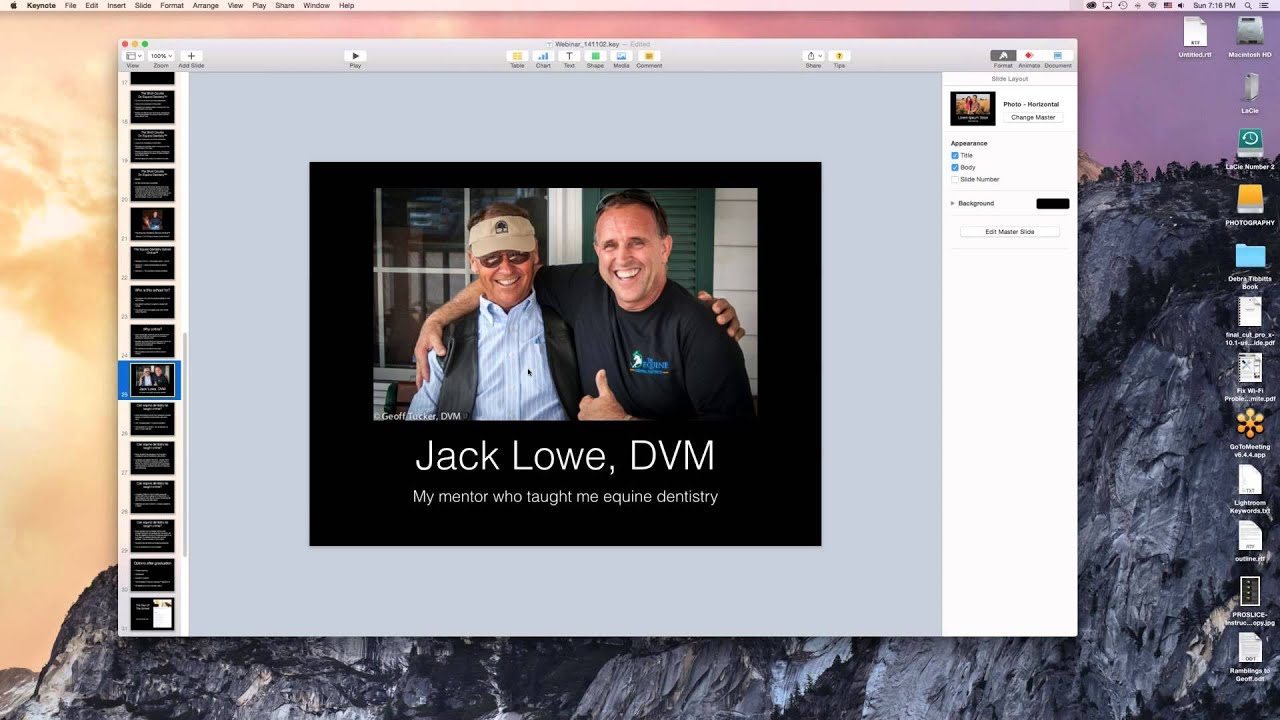Click the slide navigator scrollbar
This screenshot has height=720, width=1280.
point(185,445)
